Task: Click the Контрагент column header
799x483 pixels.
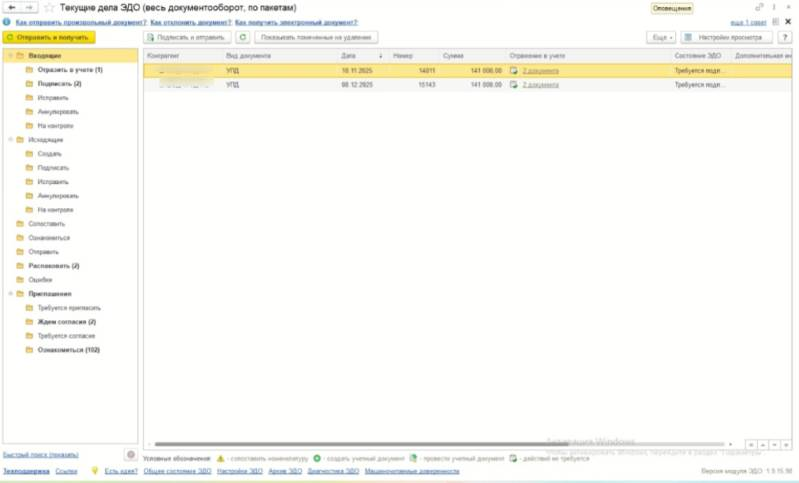Action: tap(183, 56)
